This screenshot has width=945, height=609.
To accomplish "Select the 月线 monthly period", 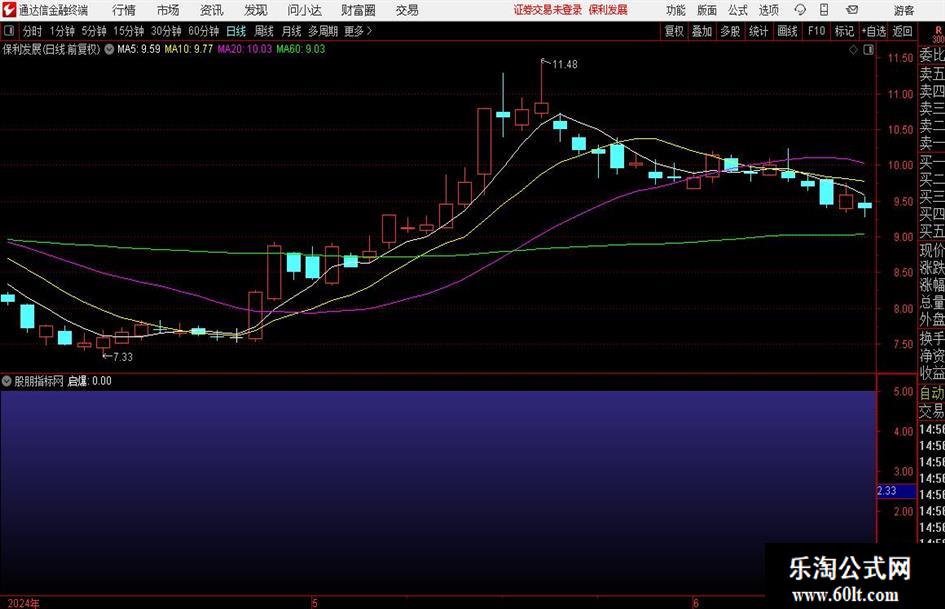I will [292, 31].
